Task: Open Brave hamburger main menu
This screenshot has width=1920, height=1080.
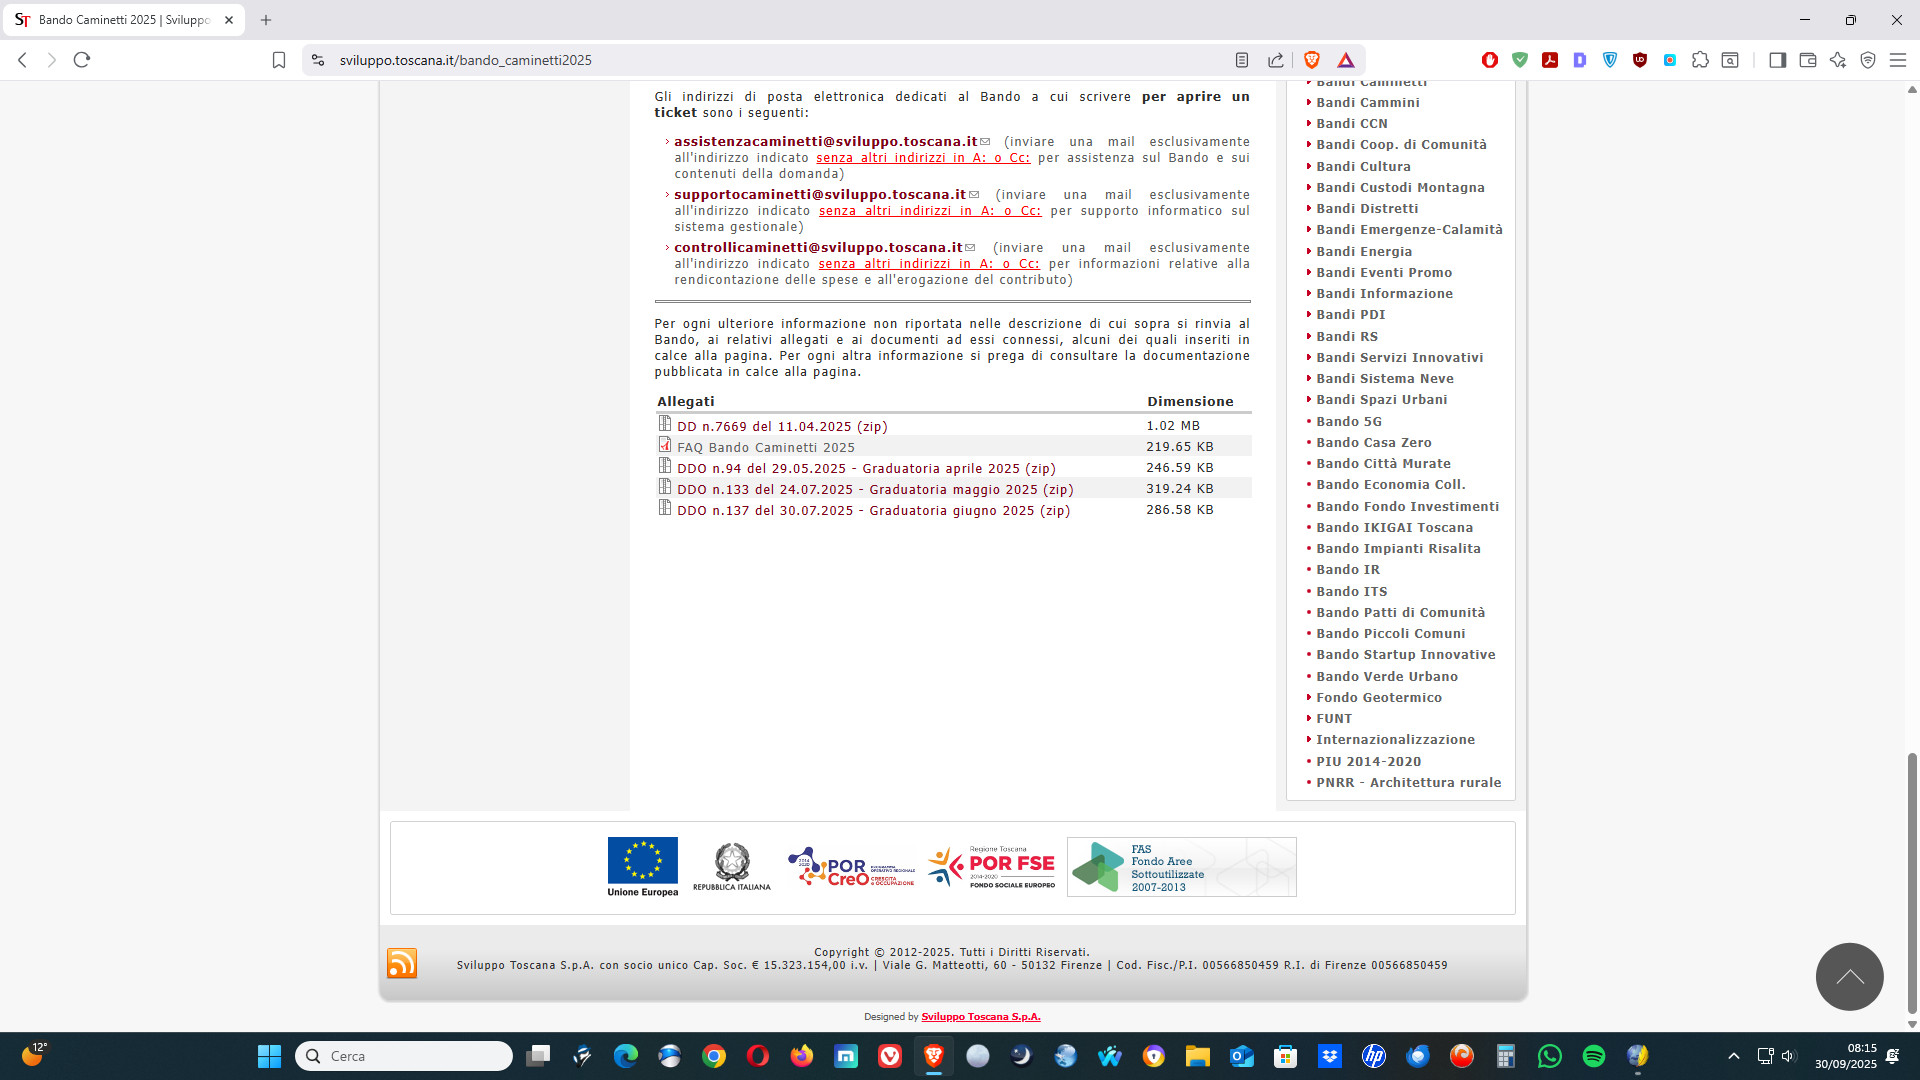Action: click(1897, 60)
